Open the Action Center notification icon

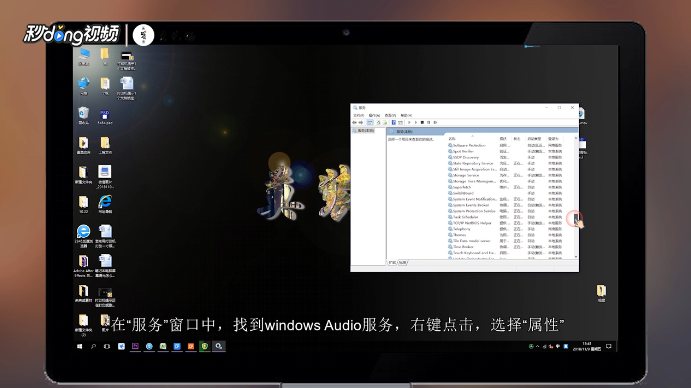click(x=609, y=347)
